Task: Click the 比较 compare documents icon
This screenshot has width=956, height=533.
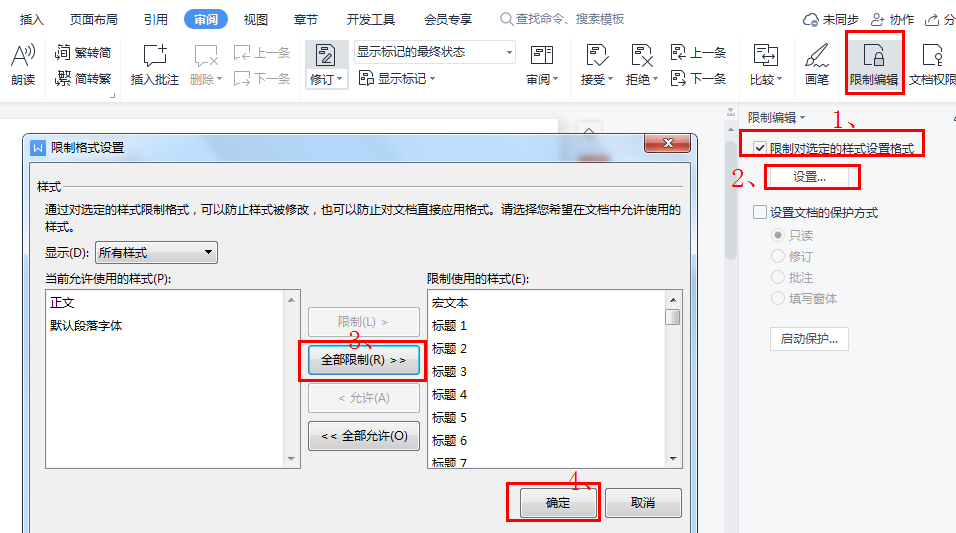Action: (765, 56)
